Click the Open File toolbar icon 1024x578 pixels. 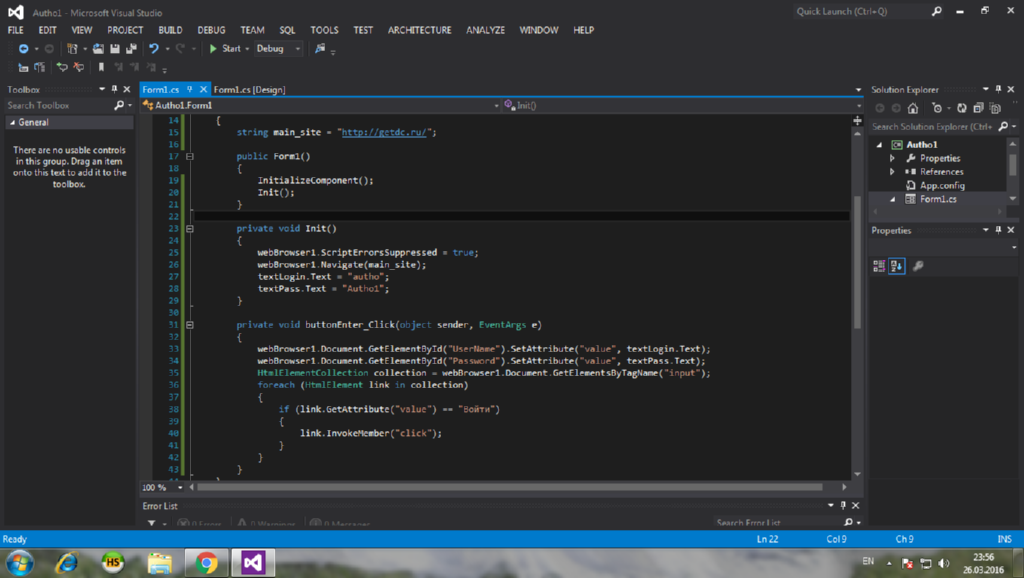(x=98, y=49)
